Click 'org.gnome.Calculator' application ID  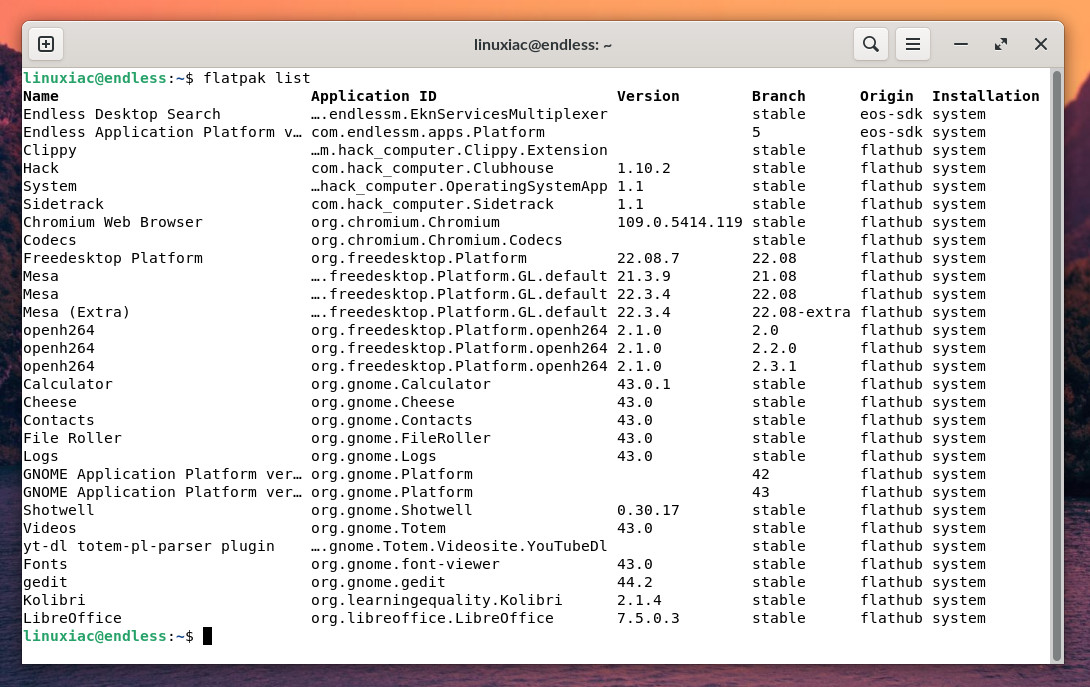[x=400, y=385]
